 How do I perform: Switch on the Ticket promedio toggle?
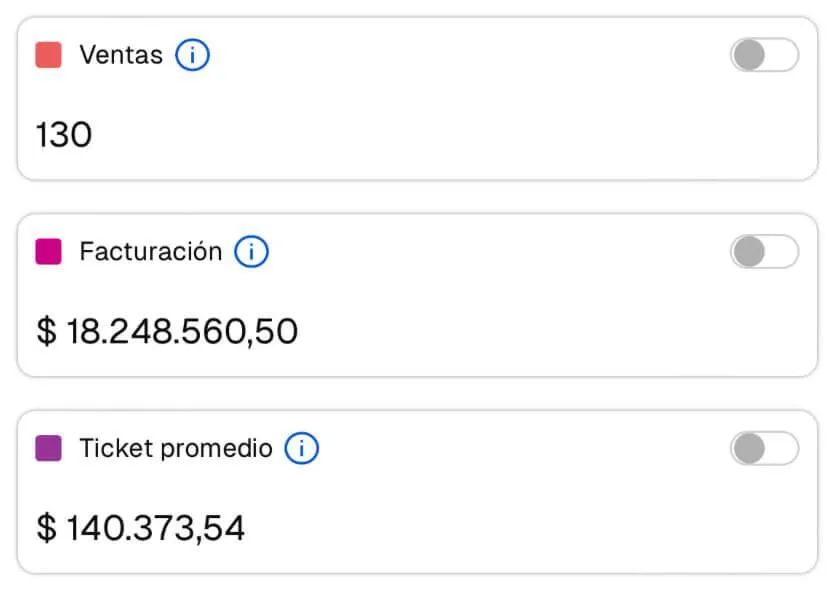(x=764, y=448)
